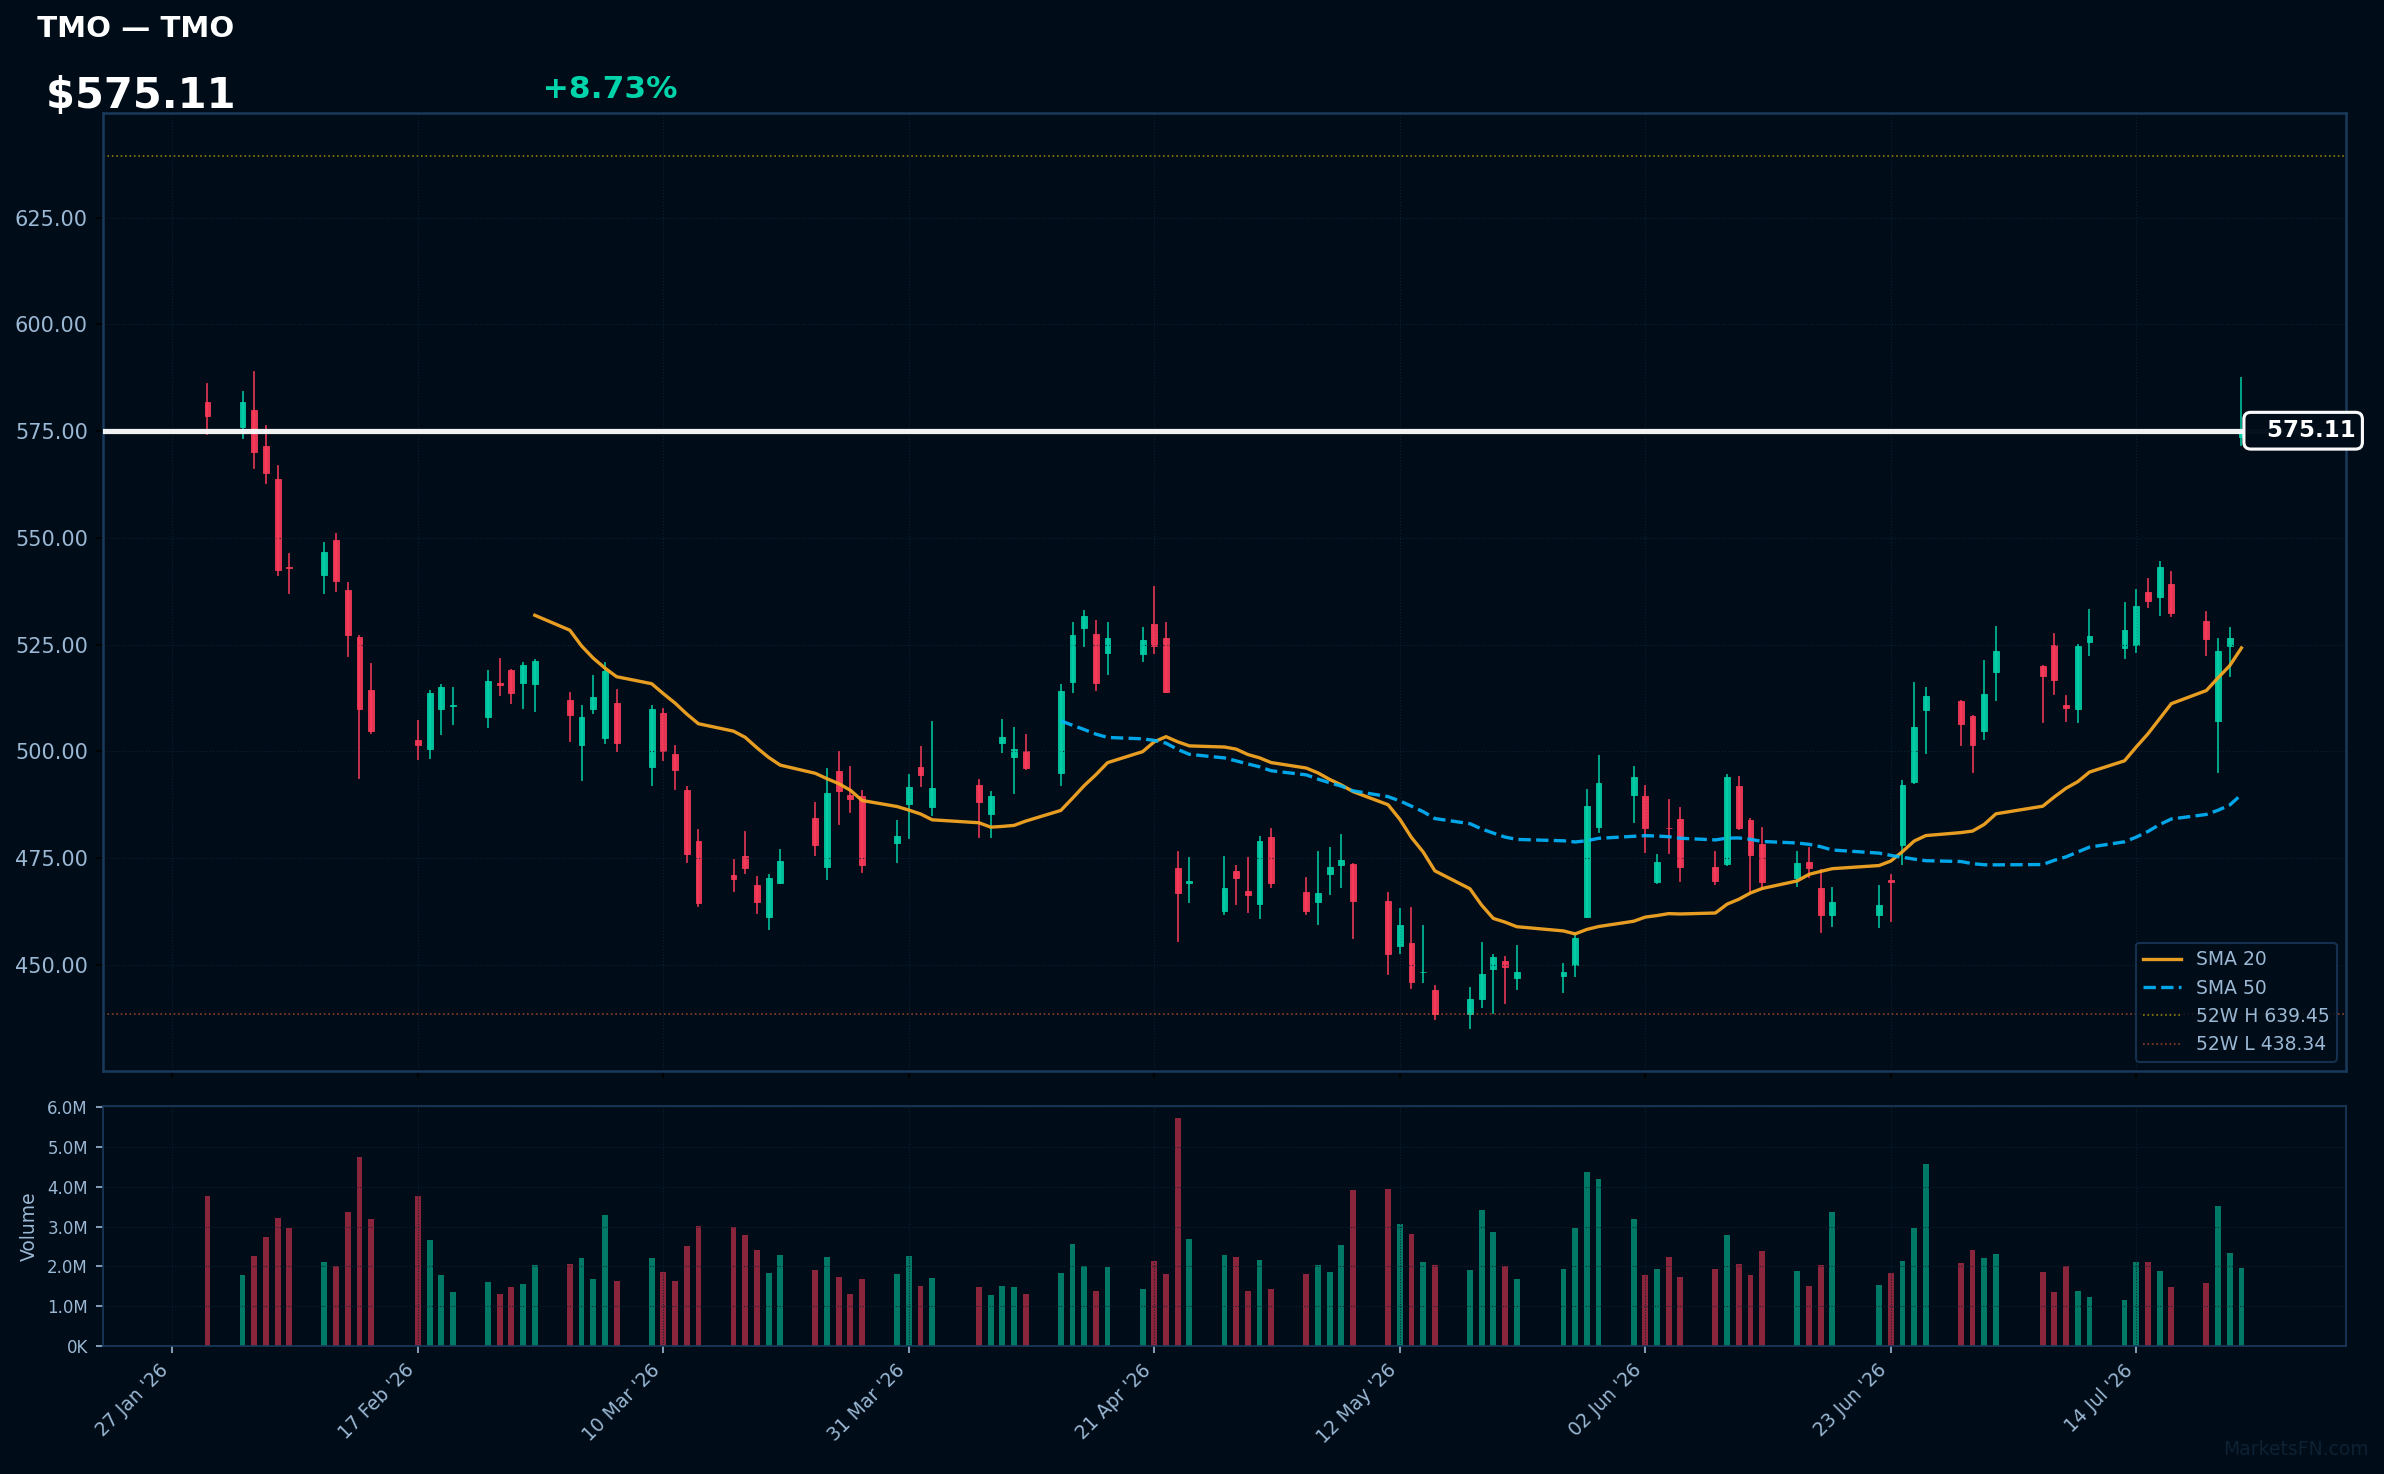Click the 17 Feb '26 date label
This screenshot has width=2384, height=1474.
tap(377, 1400)
